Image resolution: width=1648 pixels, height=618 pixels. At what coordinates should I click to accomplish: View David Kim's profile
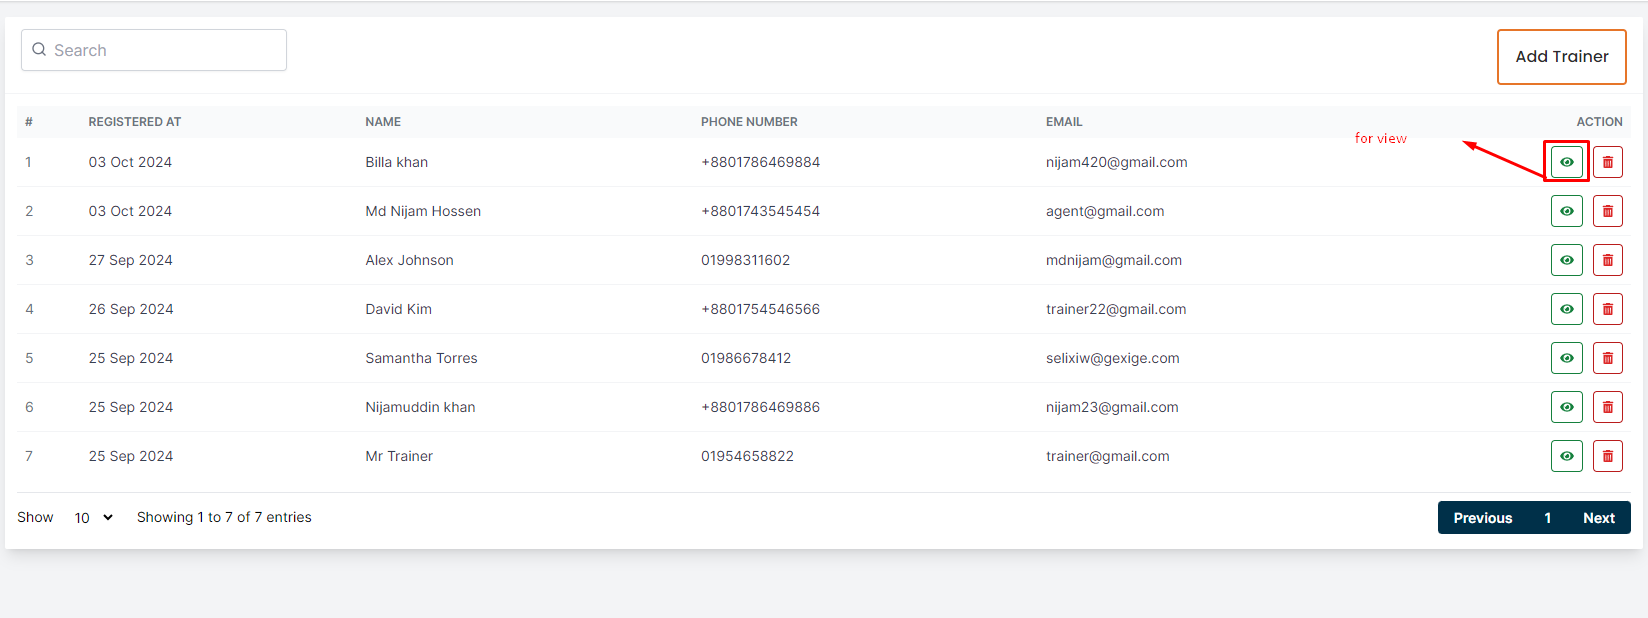[x=1566, y=309]
